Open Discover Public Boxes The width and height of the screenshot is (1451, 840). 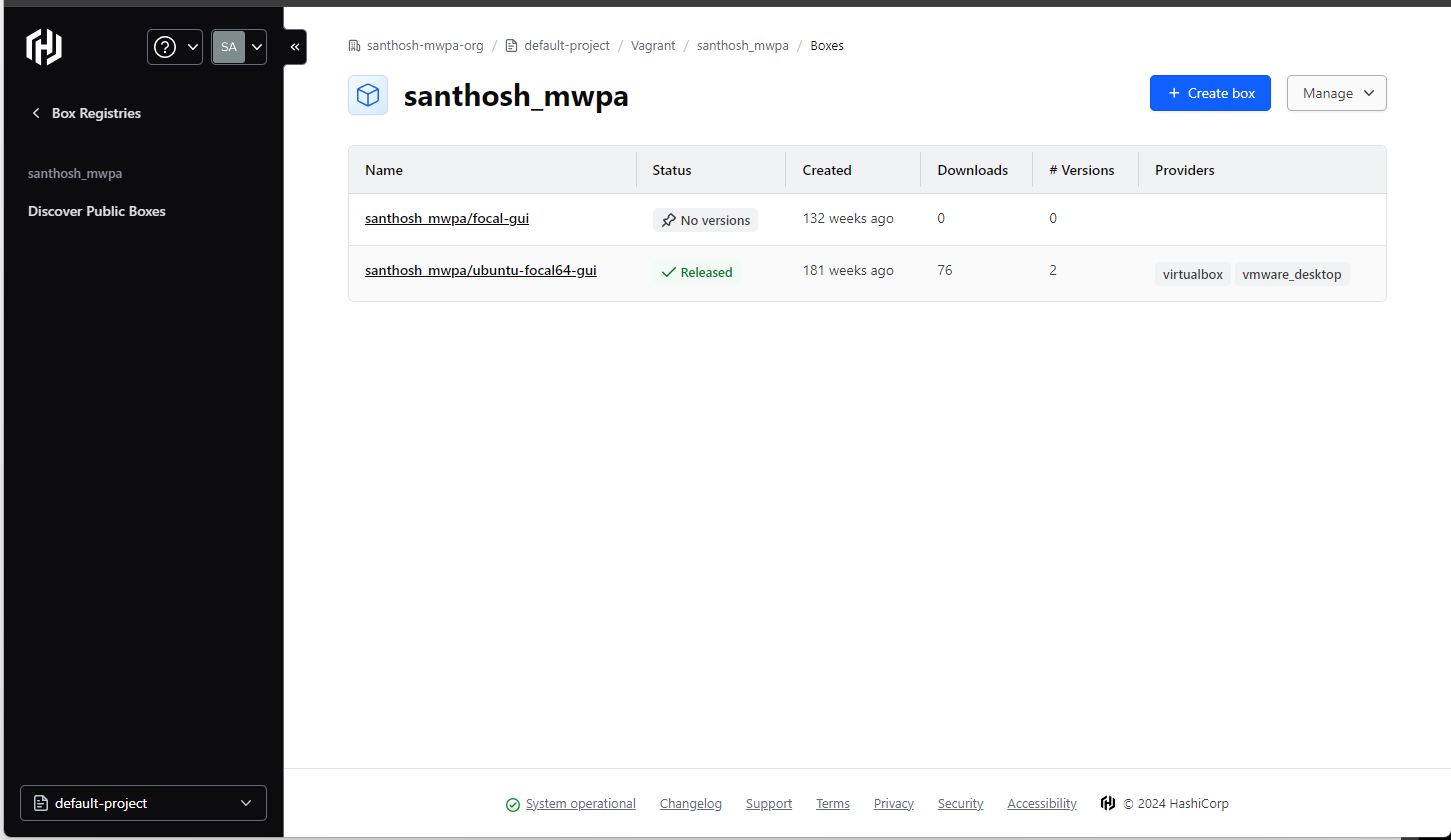tap(97, 211)
